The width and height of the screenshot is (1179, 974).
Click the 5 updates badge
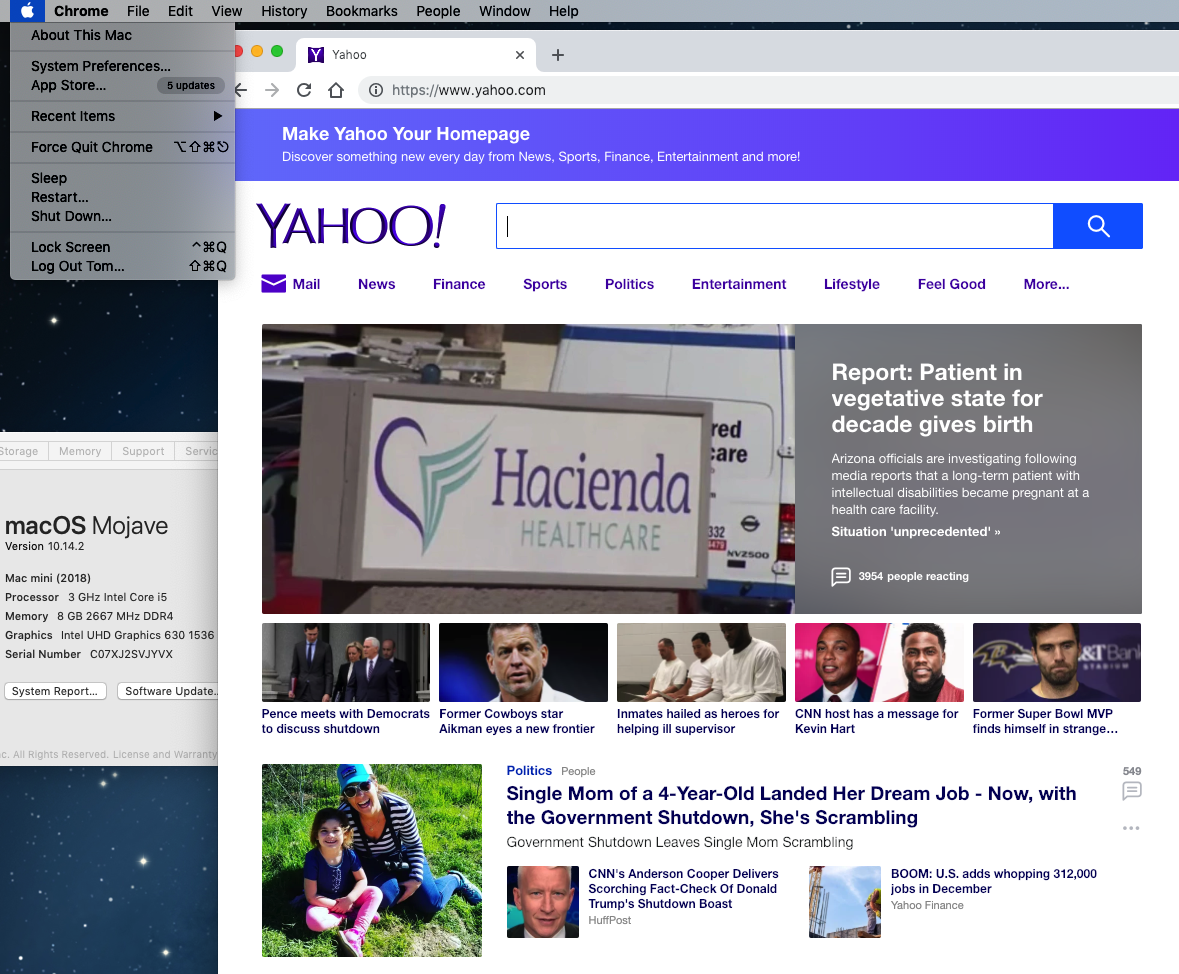click(x=191, y=85)
